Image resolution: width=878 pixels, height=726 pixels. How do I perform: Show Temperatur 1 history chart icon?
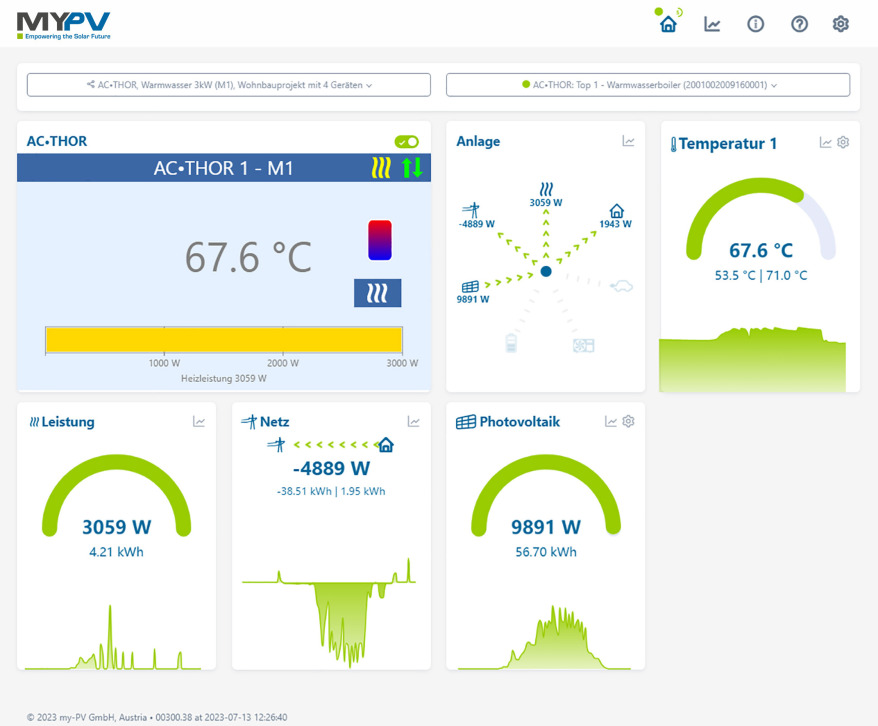pyautogui.click(x=825, y=142)
